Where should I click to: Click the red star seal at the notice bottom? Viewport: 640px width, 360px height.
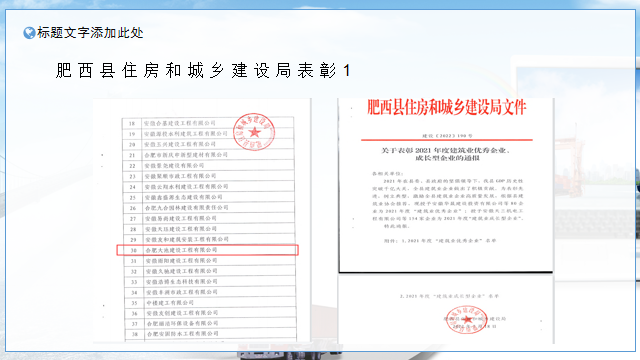tap(466, 320)
